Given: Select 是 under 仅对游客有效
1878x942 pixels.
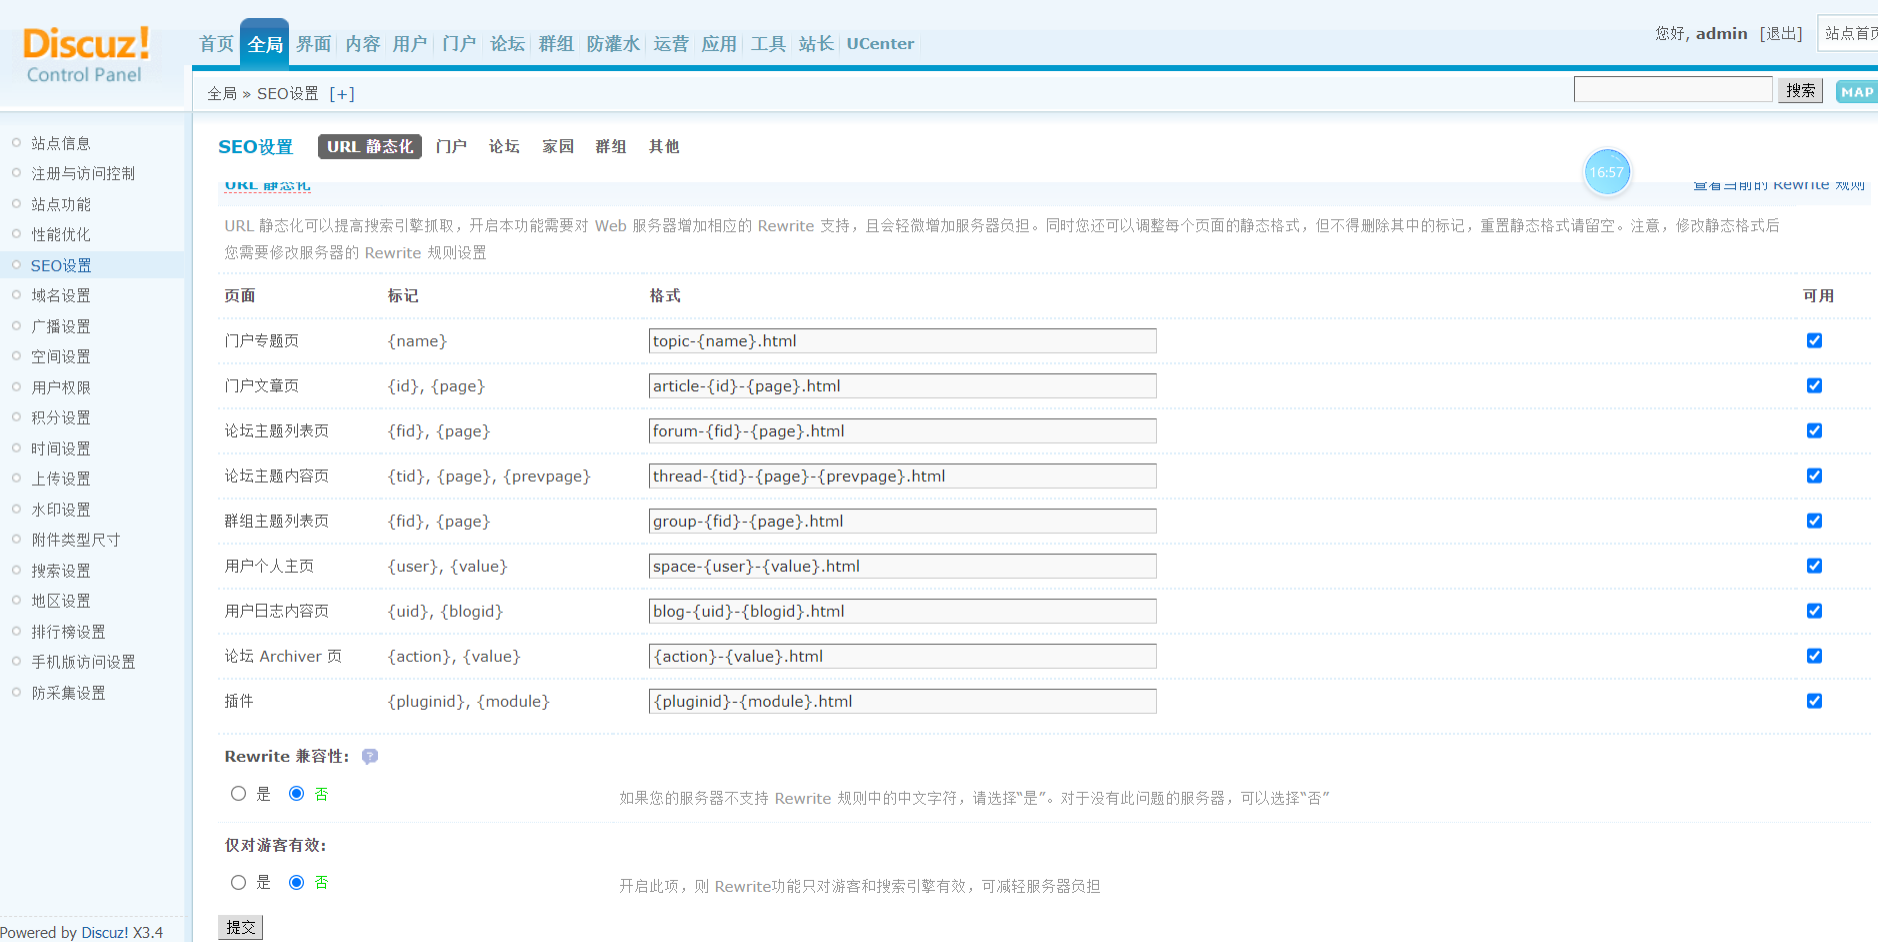Looking at the screenshot, I should (x=239, y=882).
